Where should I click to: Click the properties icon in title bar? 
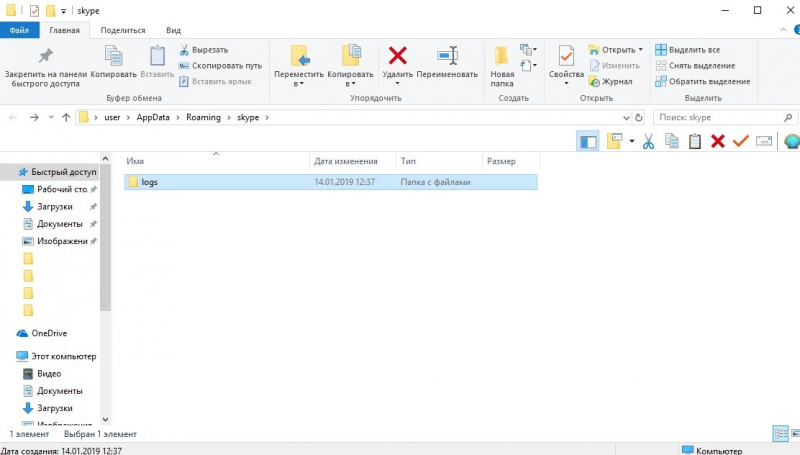tap(34, 11)
